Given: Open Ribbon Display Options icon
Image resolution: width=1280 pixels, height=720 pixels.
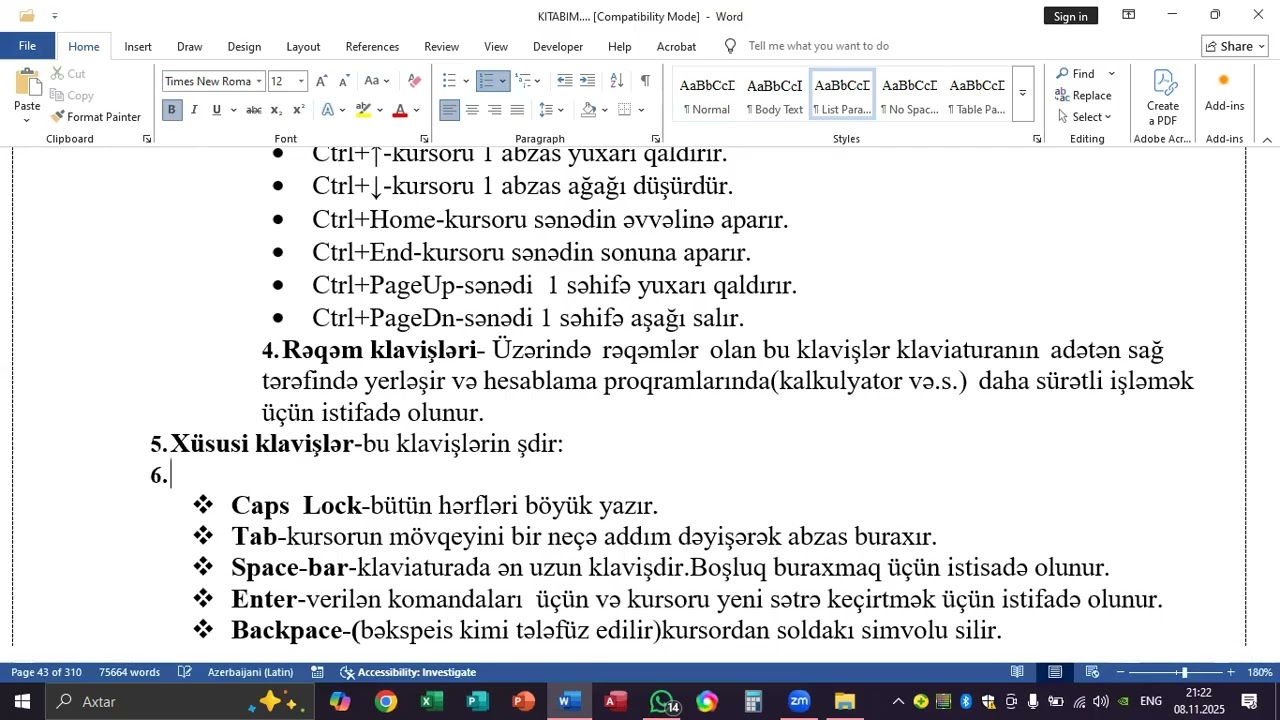Looking at the screenshot, I should tap(1128, 15).
